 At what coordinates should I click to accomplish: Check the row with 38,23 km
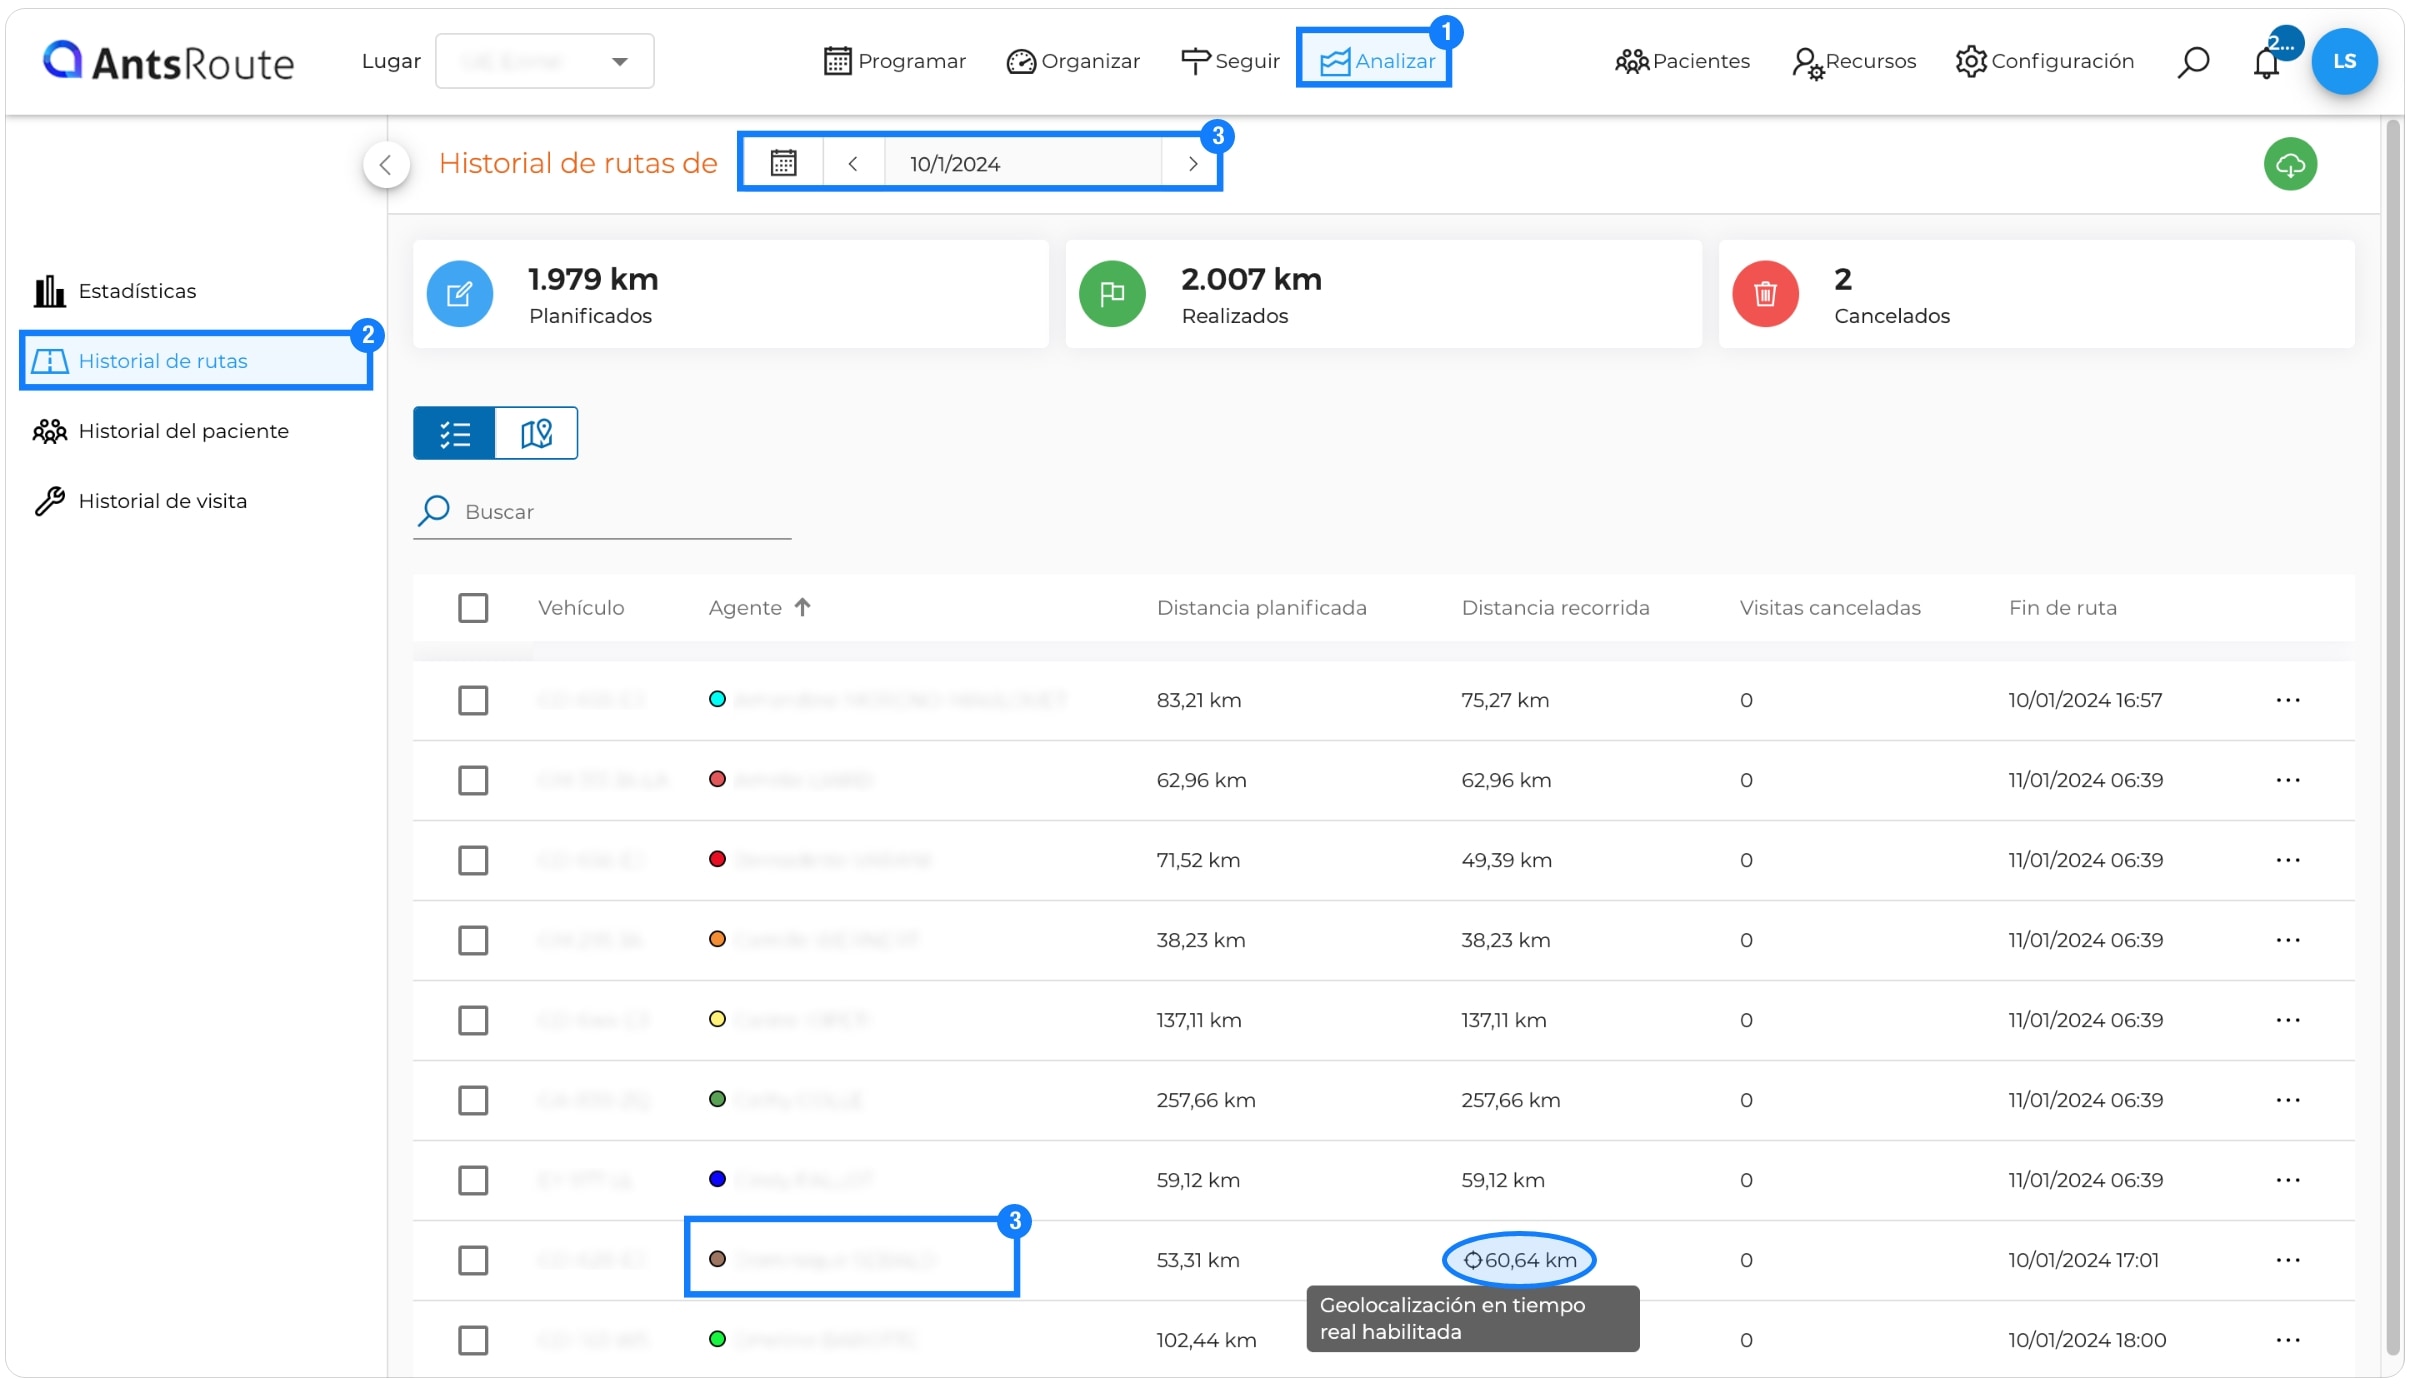tap(473, 940)
